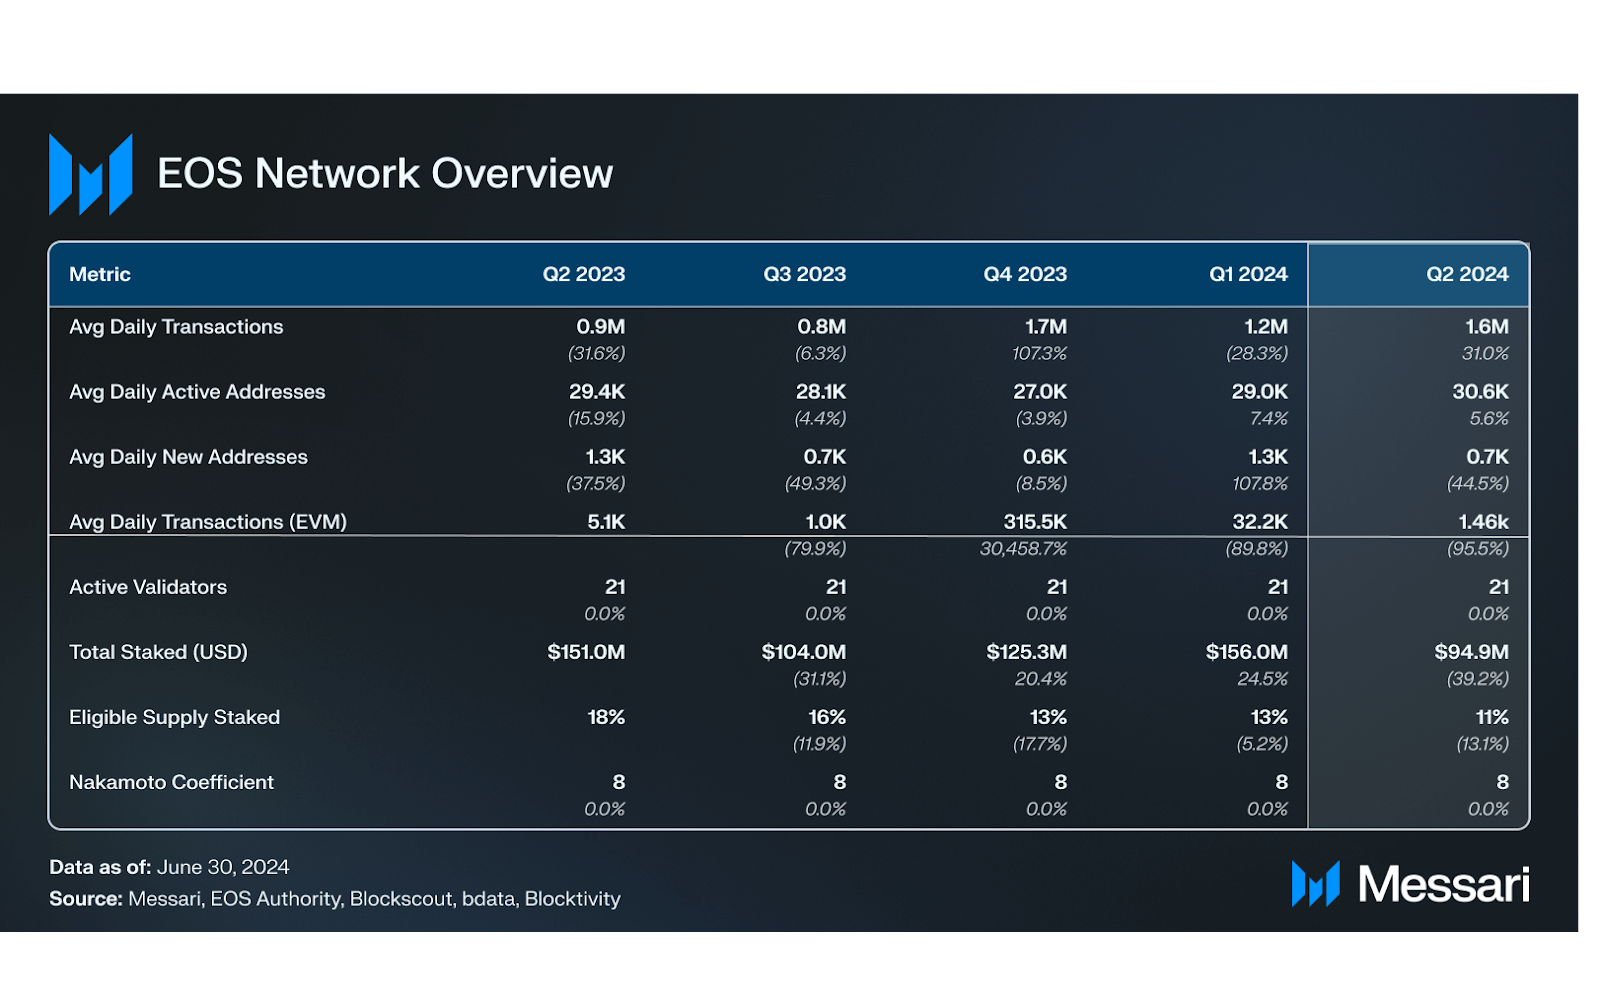Click the Q4 2023 column header
Viewport: 1600px width, 1001px height.
click(1025, 274)
